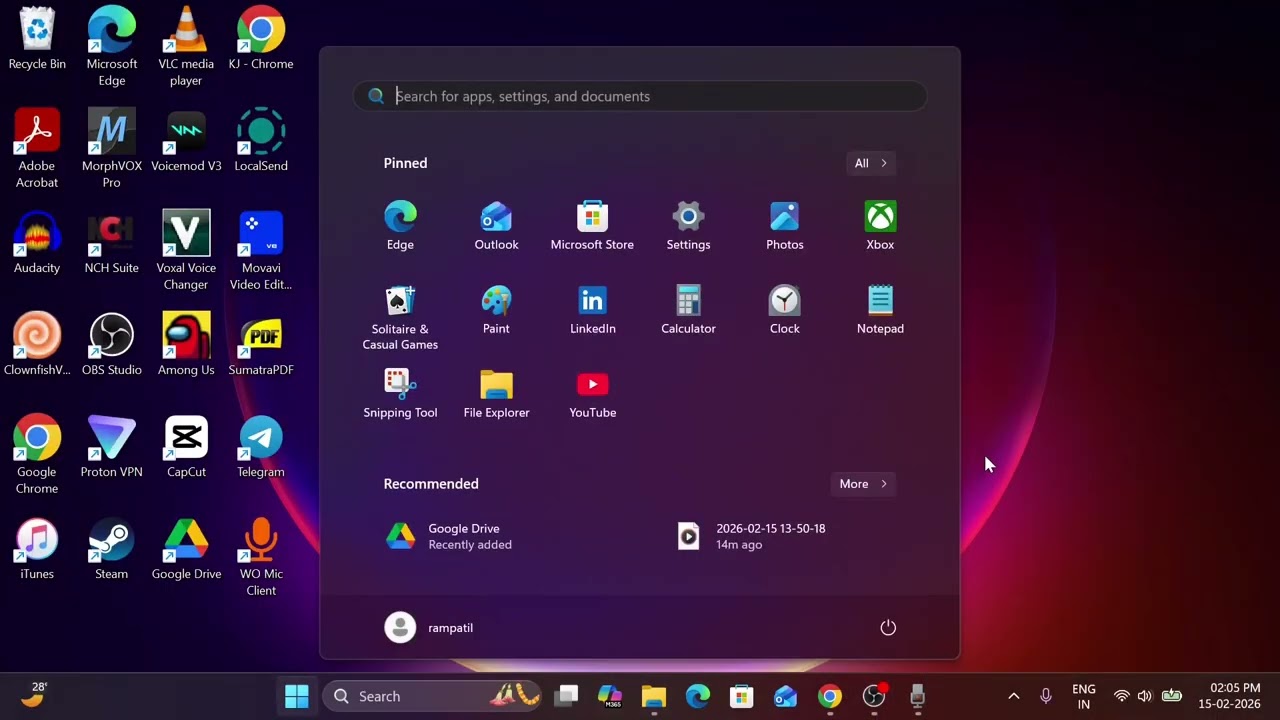Select the Voxal Voice Changer desktop shortcut
Viewport: 1280px width, 720px height.
[x=186, y=251]
